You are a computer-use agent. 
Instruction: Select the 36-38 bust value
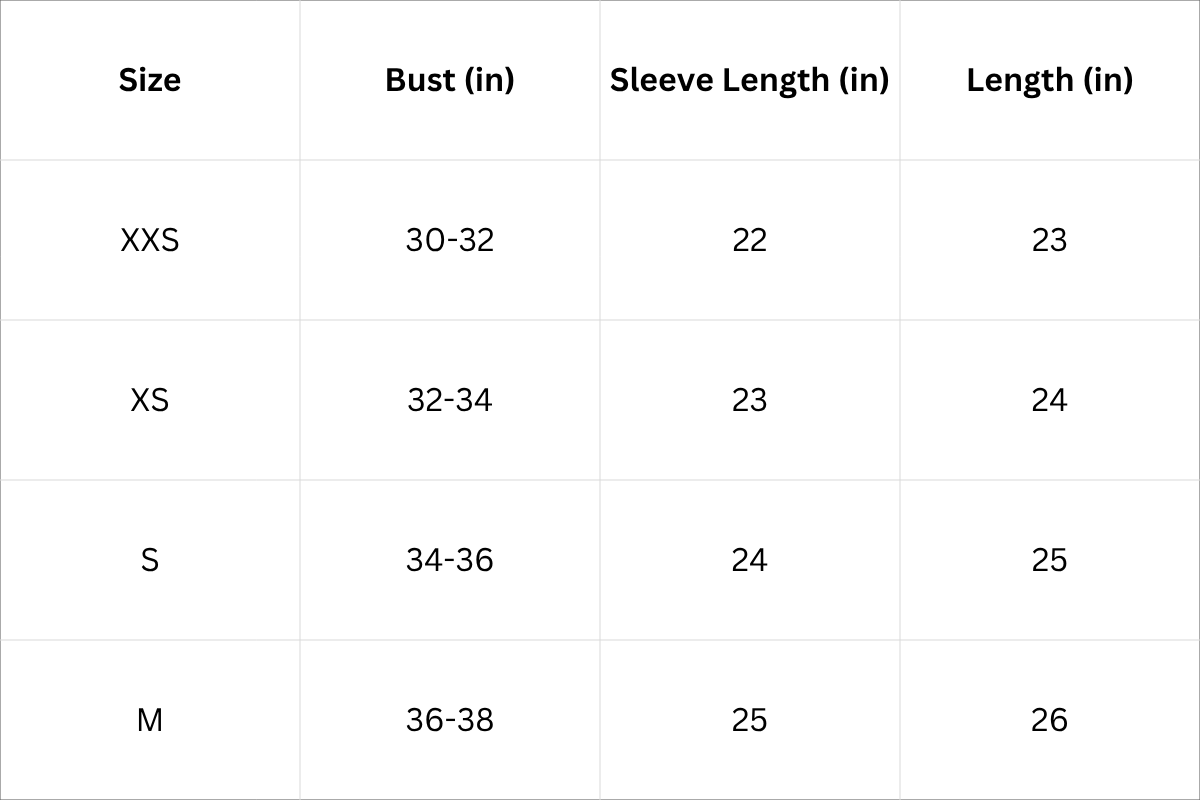pyautogui.click(x=450, y=720)
